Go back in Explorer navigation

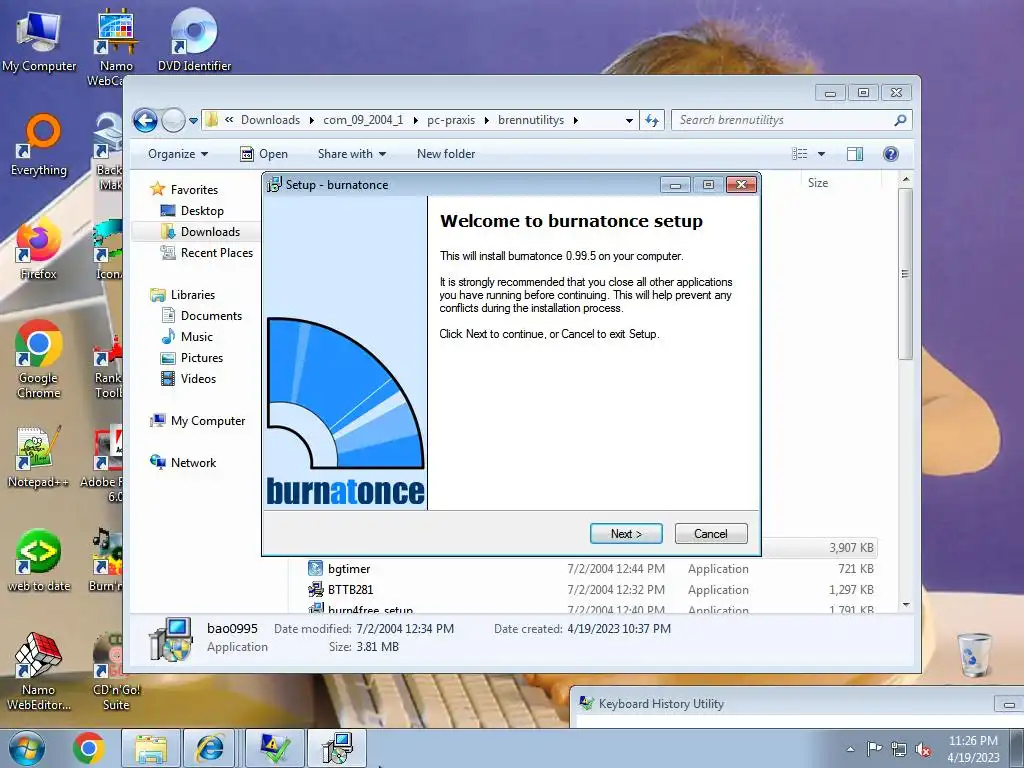pos(145,120)
